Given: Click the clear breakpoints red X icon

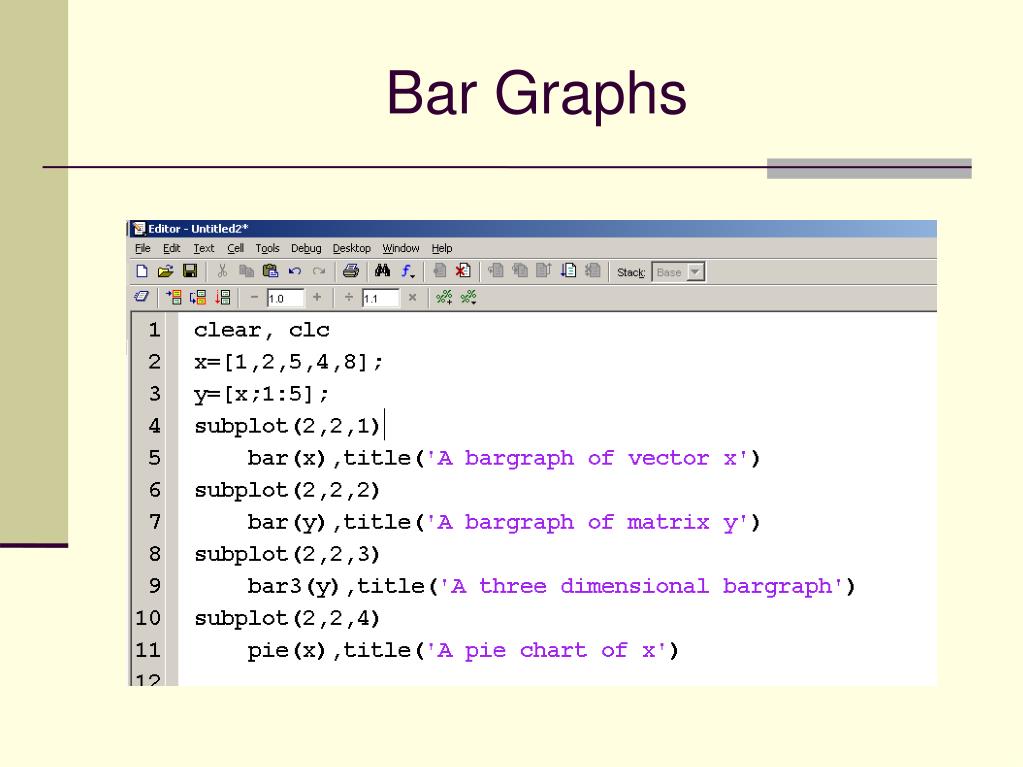Looking at the screenshot, I should click(x=462, y=271).
